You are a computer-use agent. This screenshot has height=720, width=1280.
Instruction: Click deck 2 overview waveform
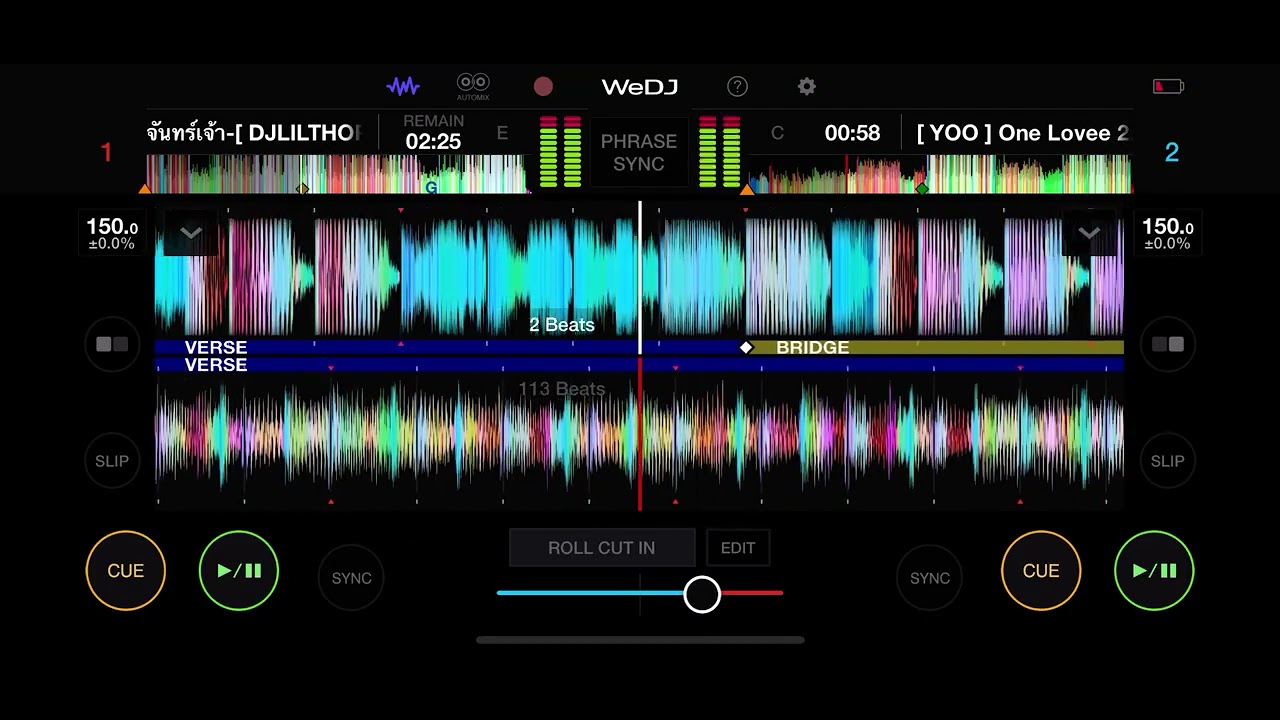tap(940, 174)
